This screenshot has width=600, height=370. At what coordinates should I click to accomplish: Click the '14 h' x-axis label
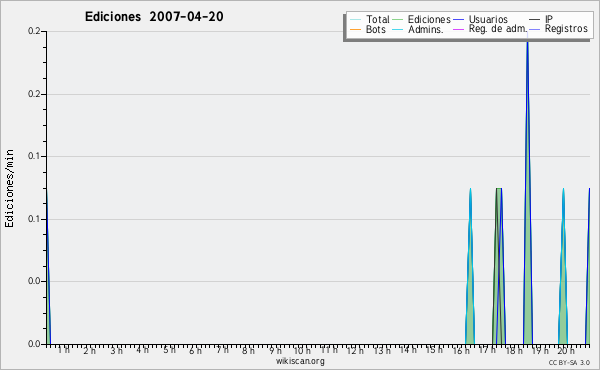(408, 350)
